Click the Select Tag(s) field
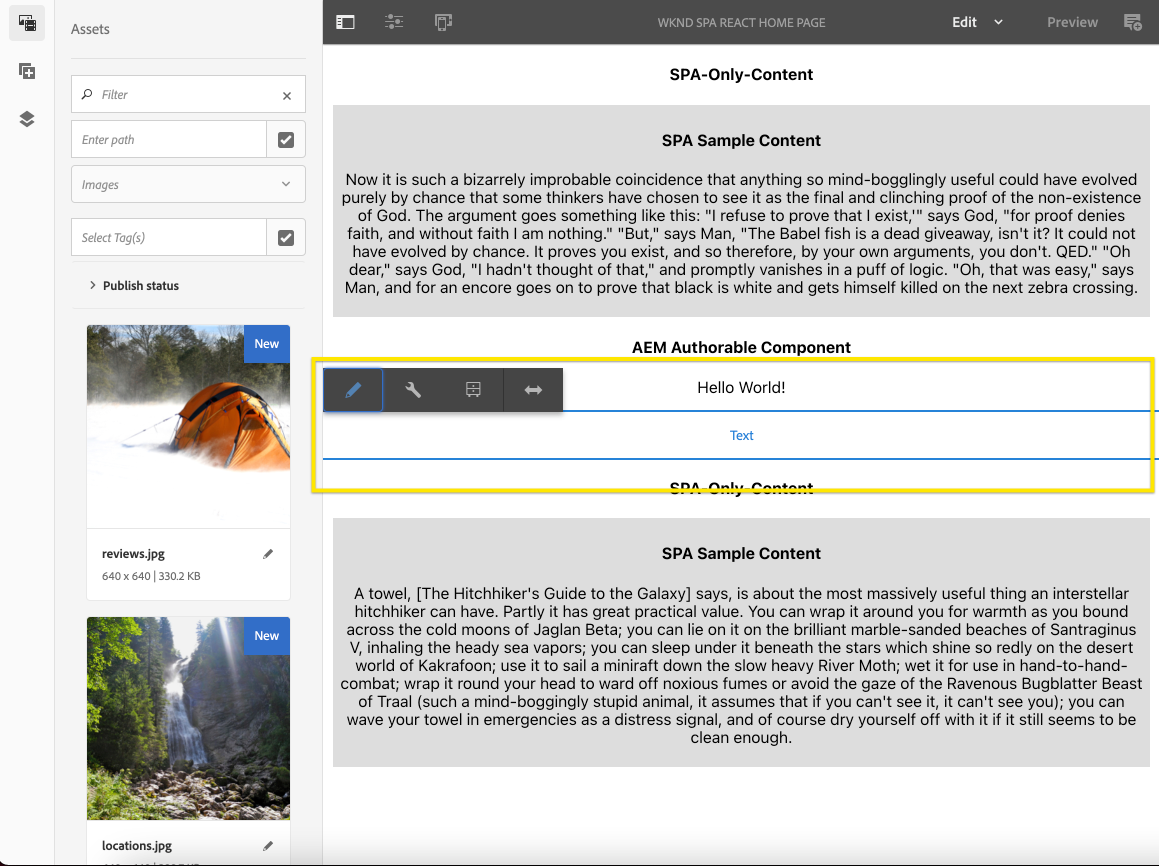Image resolution: width=1159 pixels, height=866 pixels. coord(169,238)
